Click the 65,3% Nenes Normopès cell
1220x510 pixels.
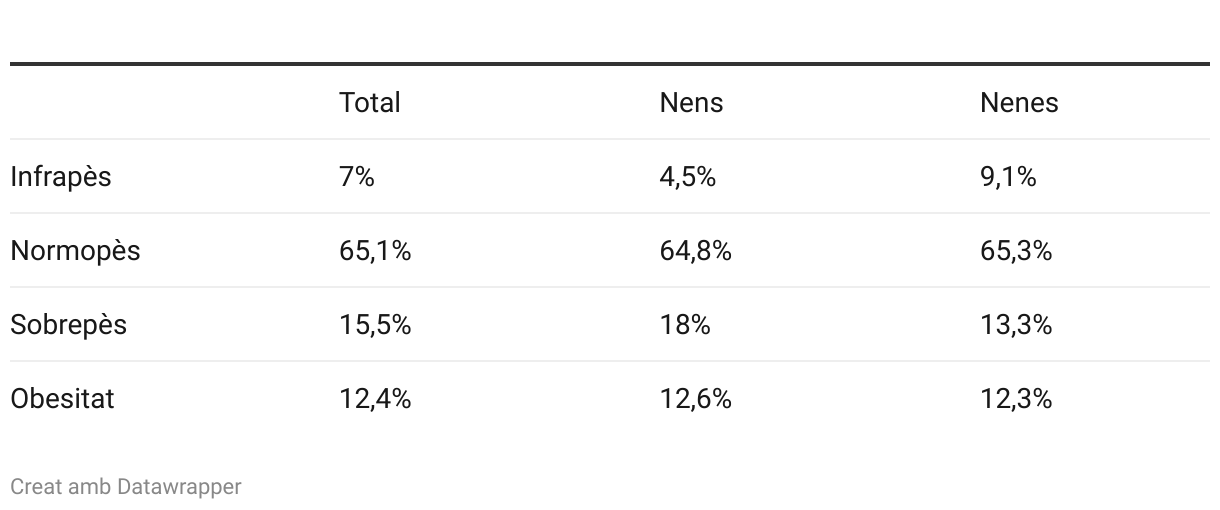pyautogui.click(x=1016, y=251)
